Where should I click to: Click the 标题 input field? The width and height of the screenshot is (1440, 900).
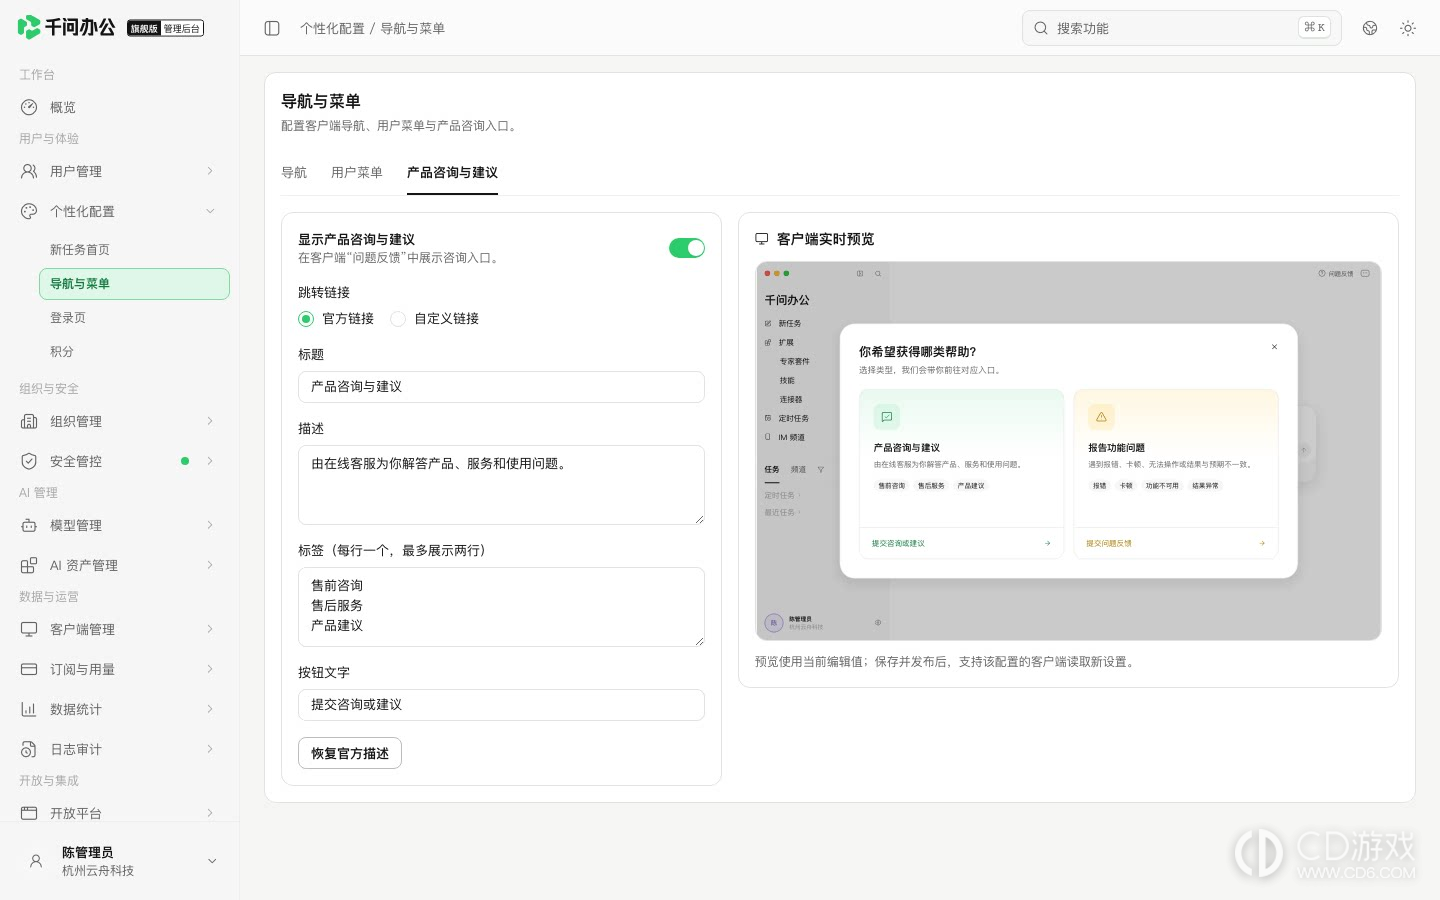(x=501, y=387)
